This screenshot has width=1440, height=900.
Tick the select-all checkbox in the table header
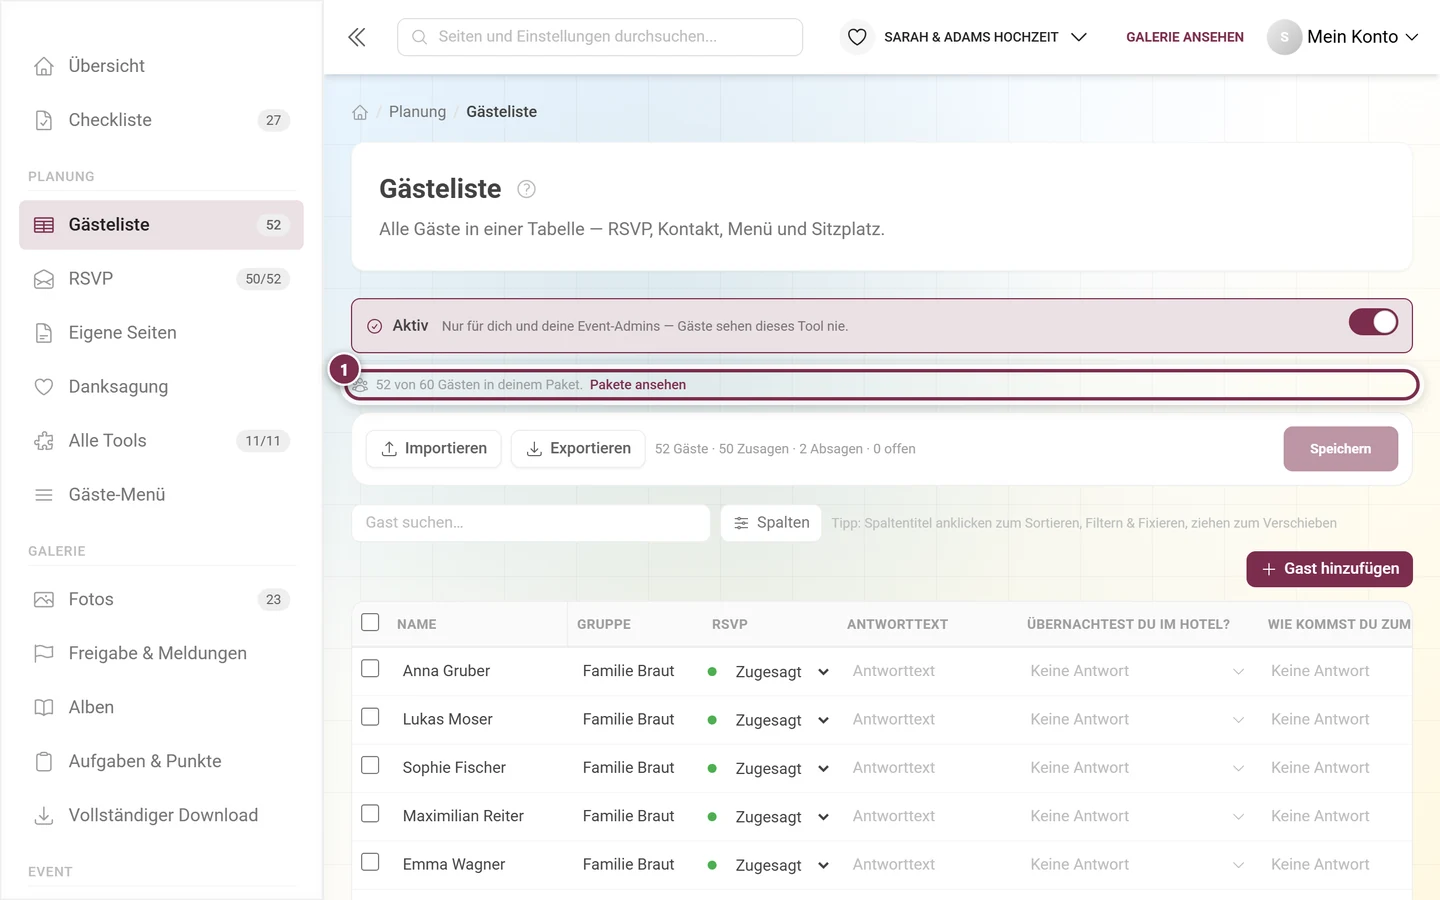tap(370, 622)
